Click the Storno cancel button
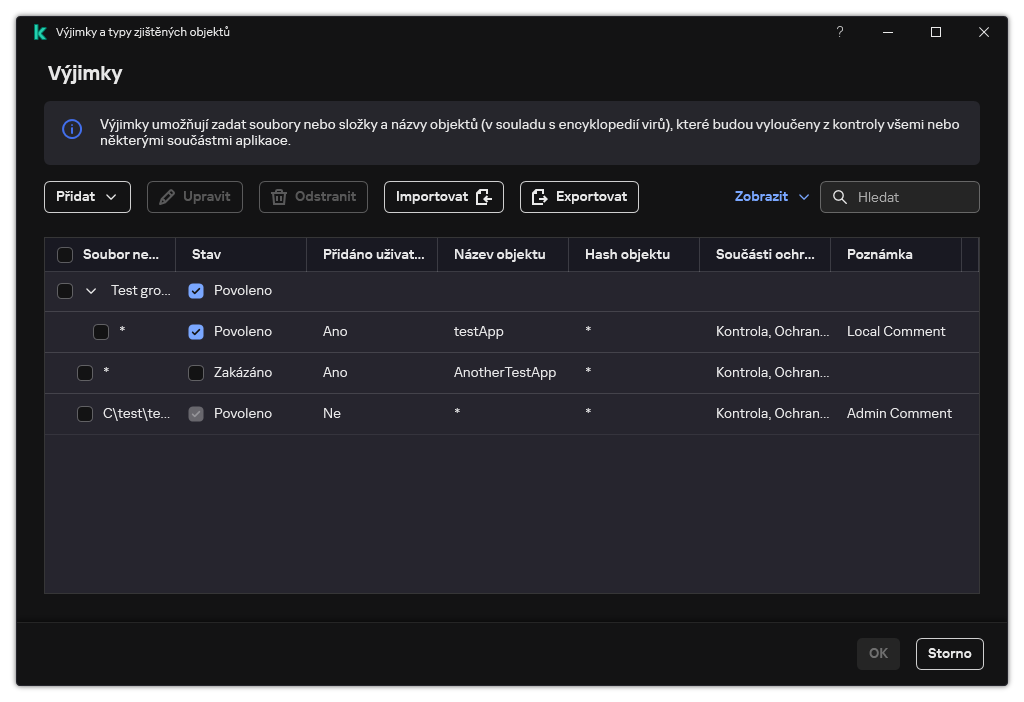The height and width of the screenshot is (702, 1024). [x=949, y=654]
